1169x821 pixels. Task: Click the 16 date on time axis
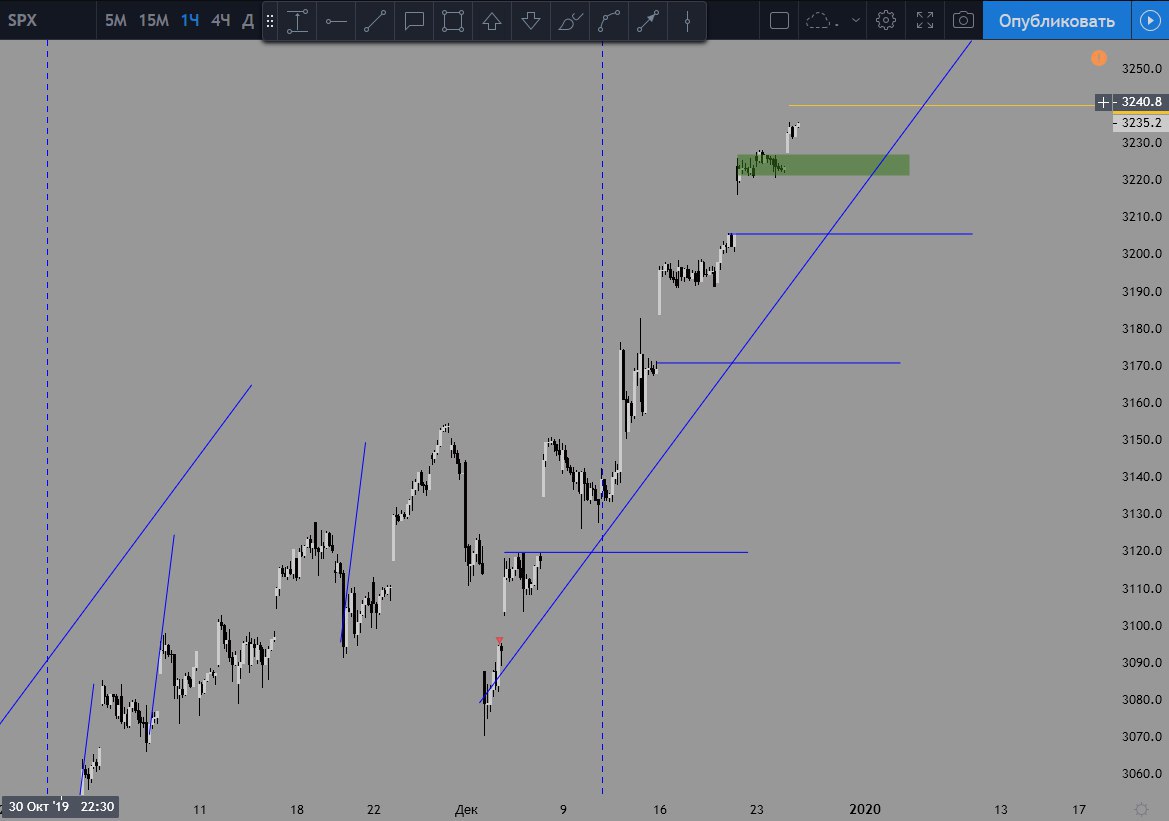click(660, 809)
